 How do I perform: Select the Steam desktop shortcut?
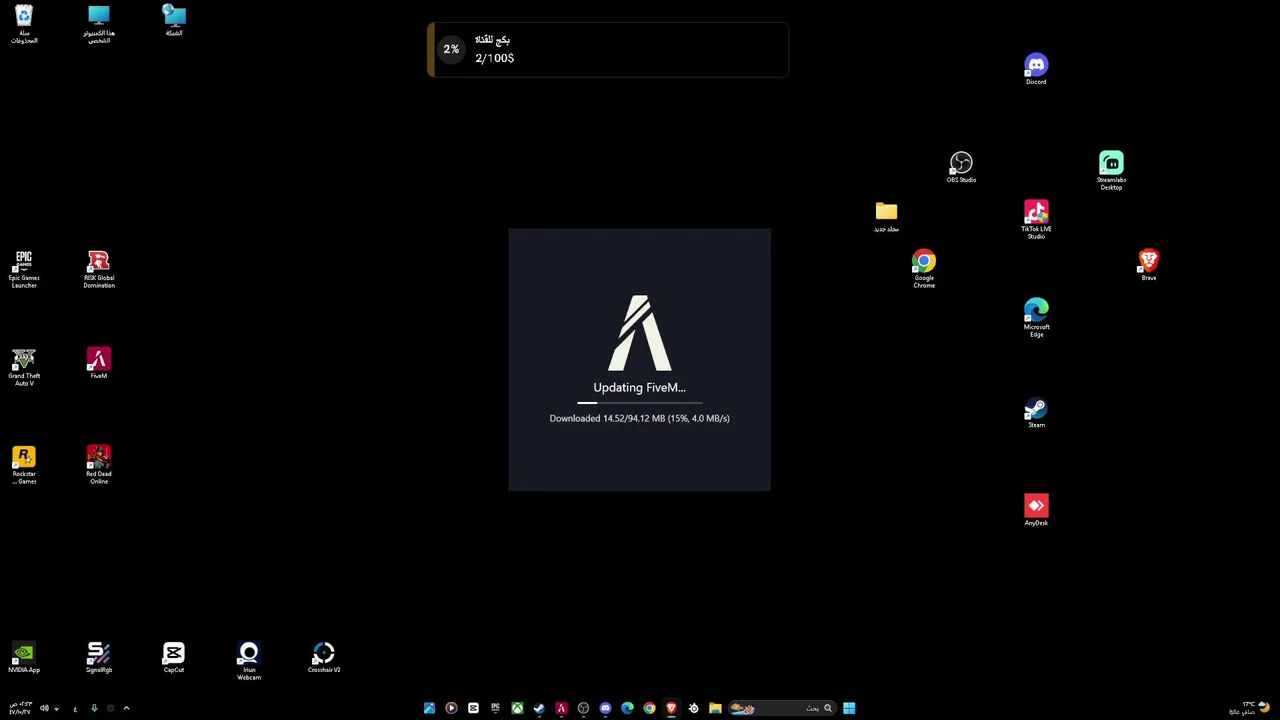[x=1036, y=413]
